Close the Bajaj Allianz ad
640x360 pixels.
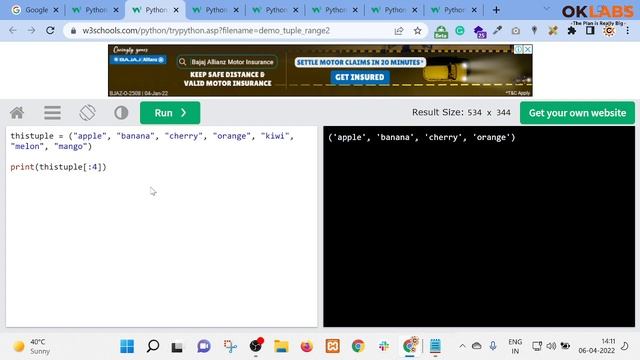click(528, 49)
